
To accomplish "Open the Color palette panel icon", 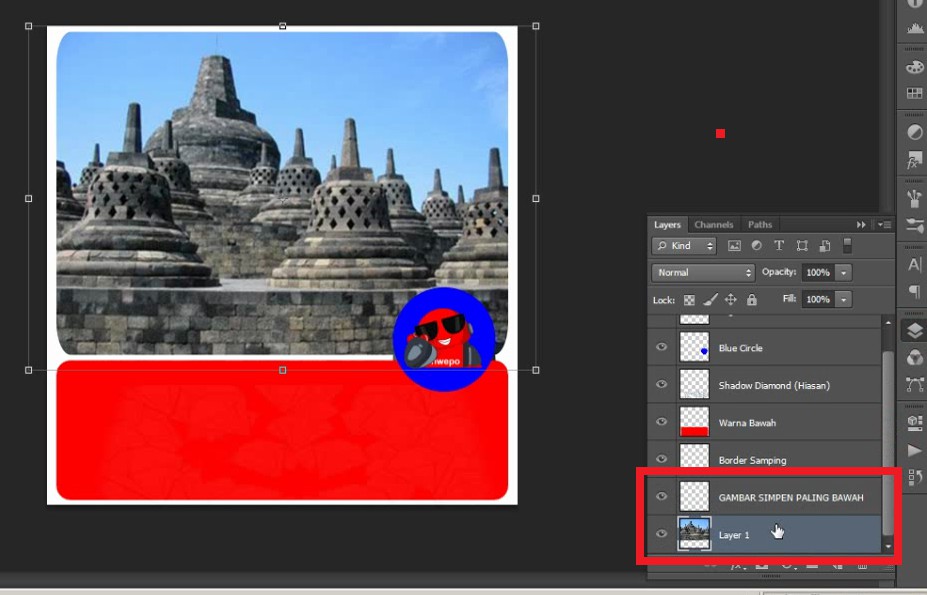I will pos(915,66).
